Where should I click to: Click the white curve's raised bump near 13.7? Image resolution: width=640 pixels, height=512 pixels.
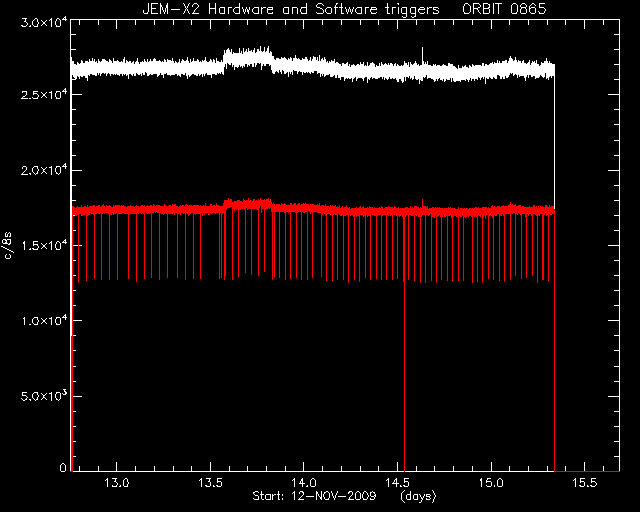pos(248,57)
